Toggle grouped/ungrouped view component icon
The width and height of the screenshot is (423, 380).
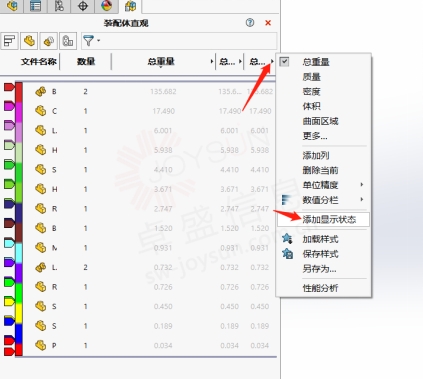click(x=49, y=41)
